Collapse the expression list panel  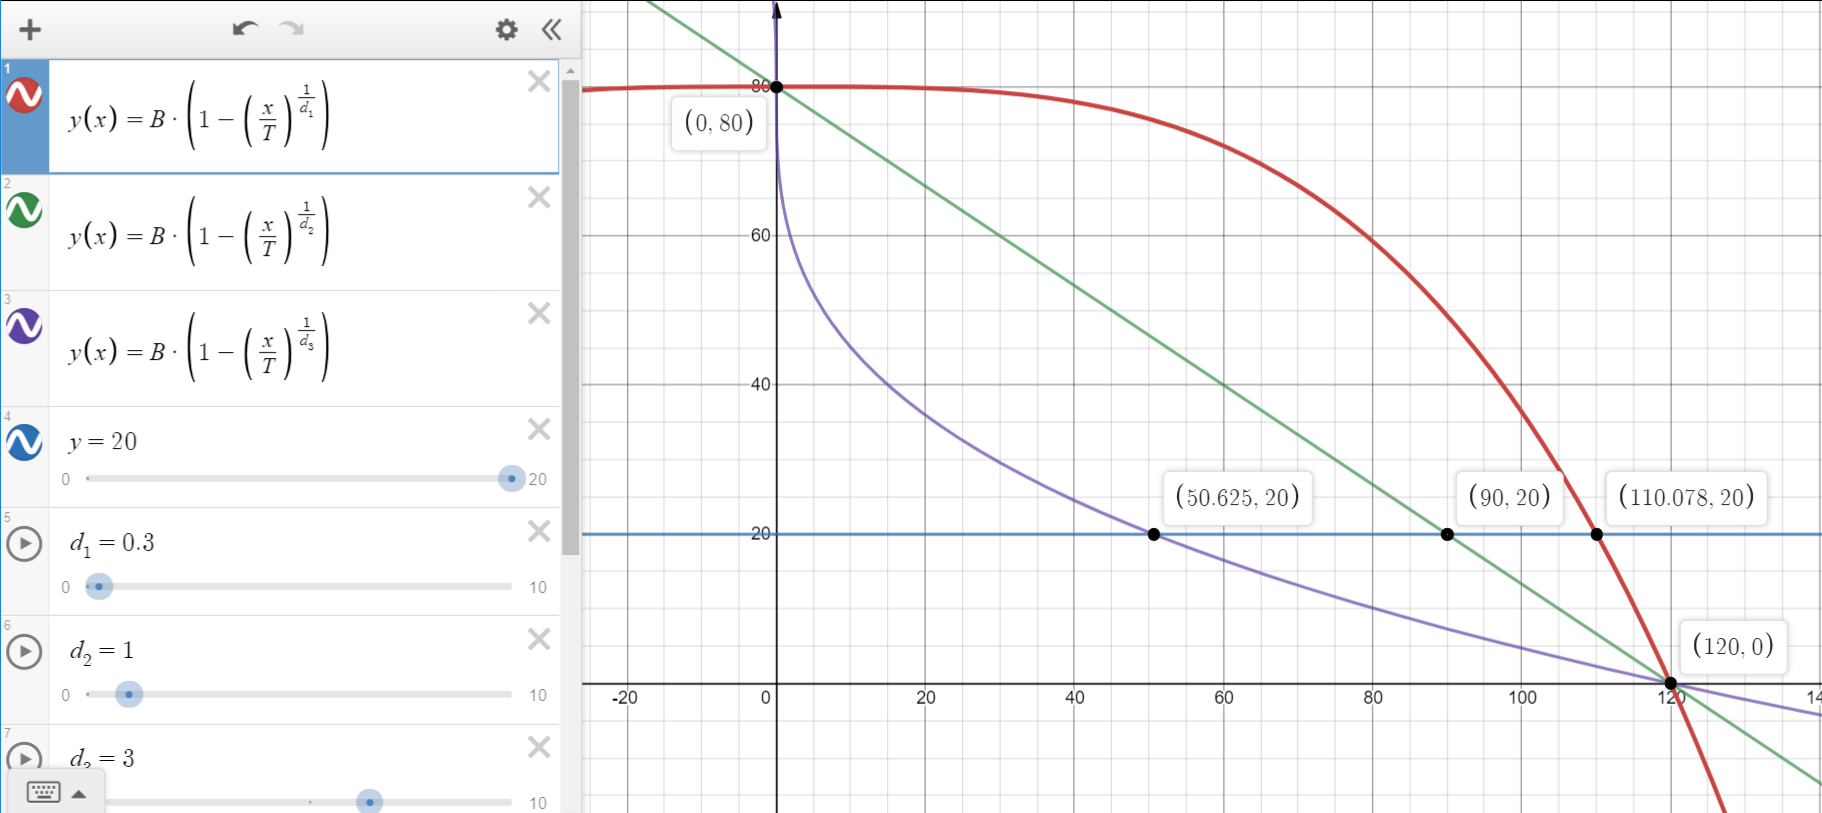pos(551,29)
